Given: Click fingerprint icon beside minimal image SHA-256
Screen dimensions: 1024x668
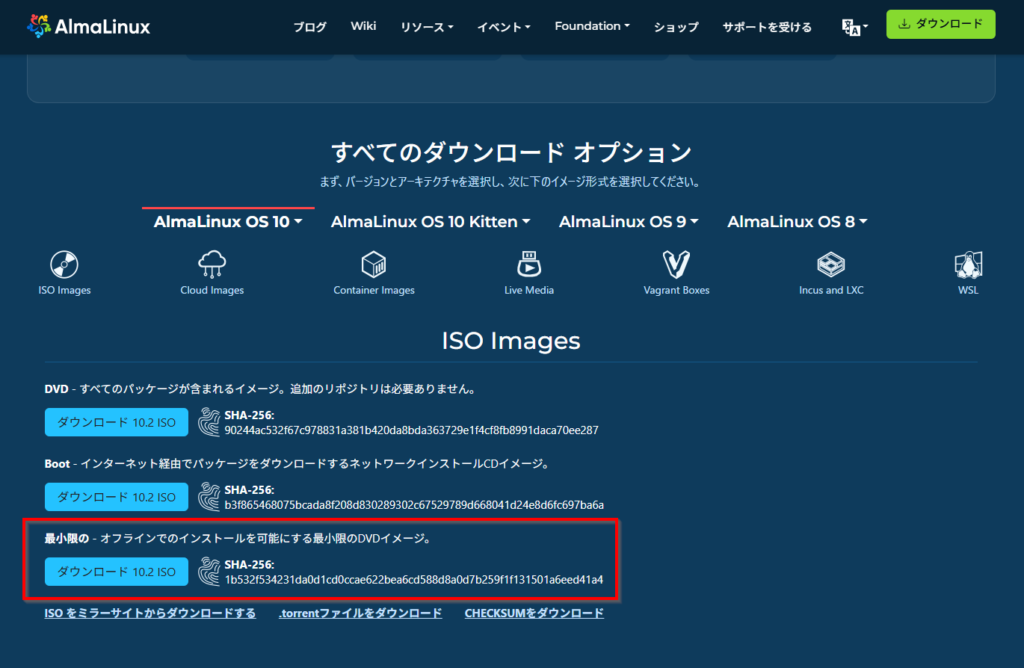Looking at the screenshot, I should [x=209, y=571].
